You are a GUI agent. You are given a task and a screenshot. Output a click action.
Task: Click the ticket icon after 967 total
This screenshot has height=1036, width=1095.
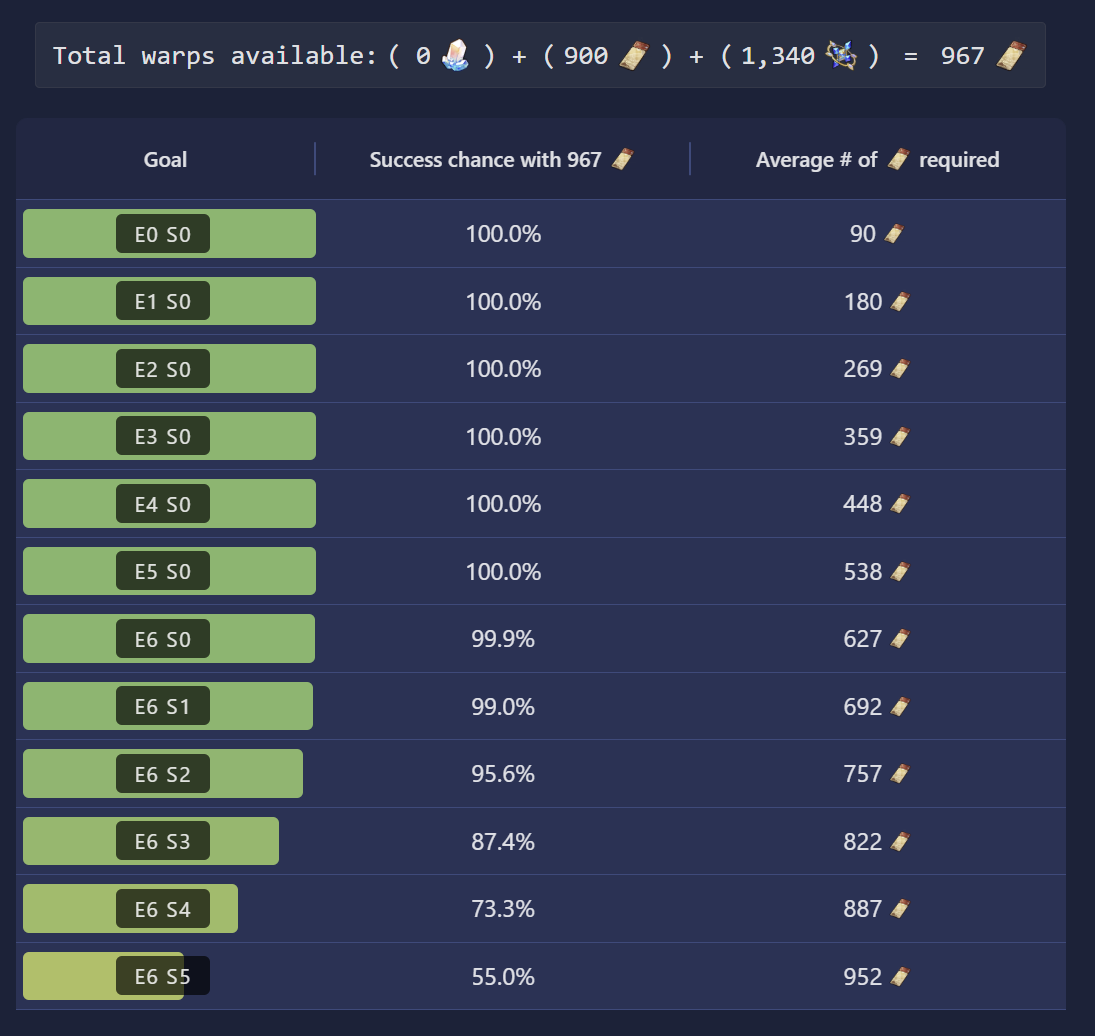click(x=1011, y=55)
